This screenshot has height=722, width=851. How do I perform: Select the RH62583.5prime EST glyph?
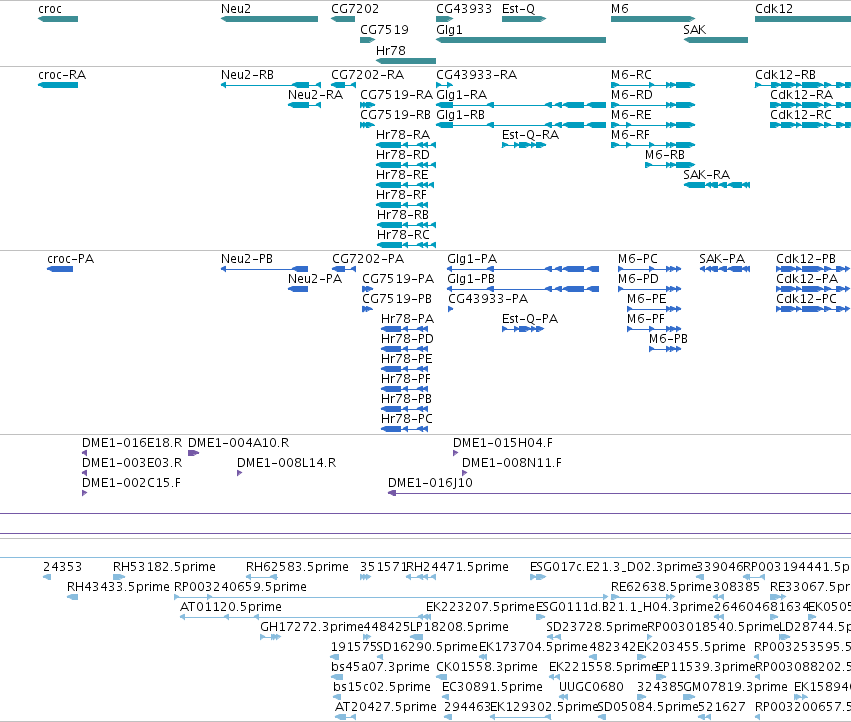(x=262, y=577)
